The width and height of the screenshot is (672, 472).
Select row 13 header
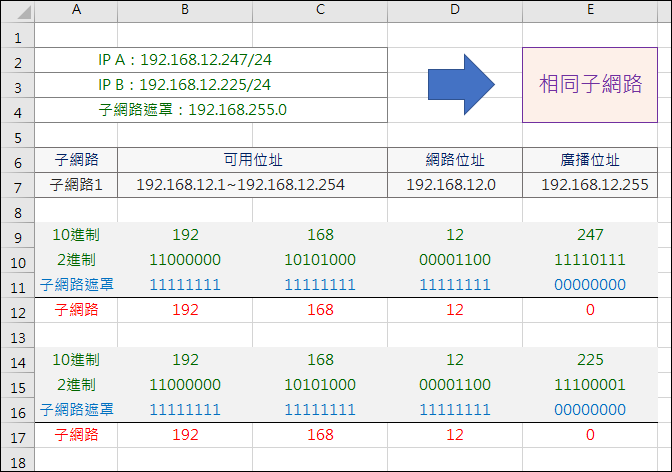pyautogui.click(x=18, y=336)
